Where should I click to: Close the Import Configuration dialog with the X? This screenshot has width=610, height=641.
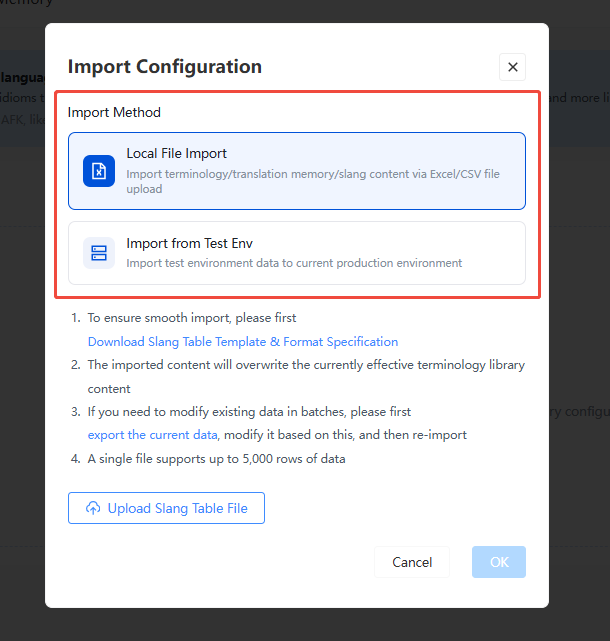[x=512, y=67]
